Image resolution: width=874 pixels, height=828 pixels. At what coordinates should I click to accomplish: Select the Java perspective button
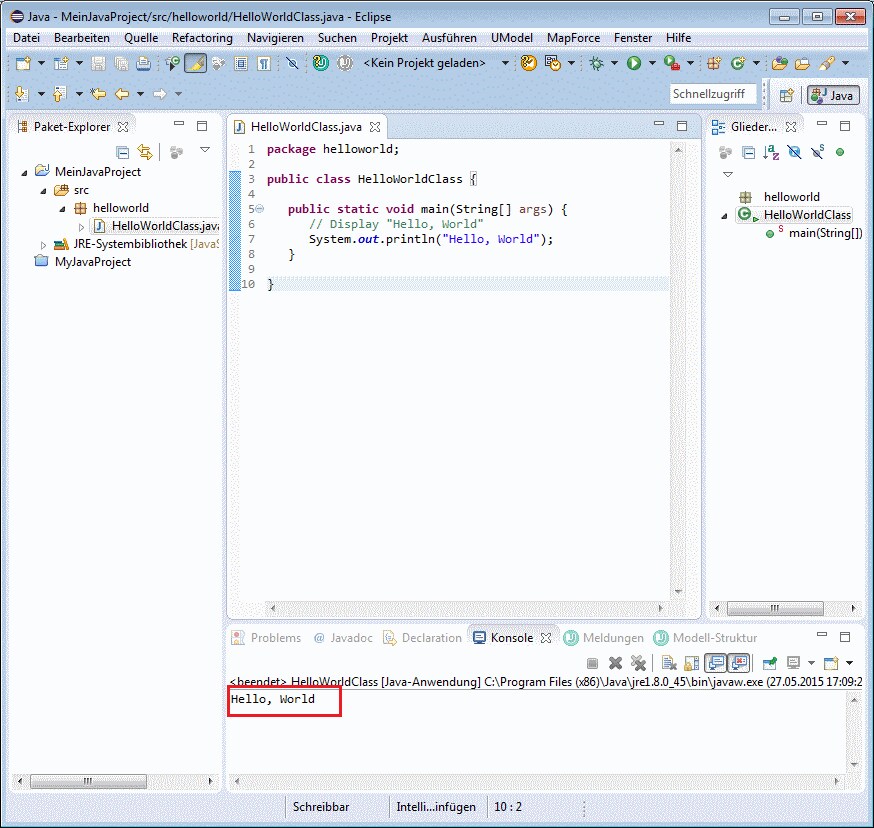[x=832, y=95]
